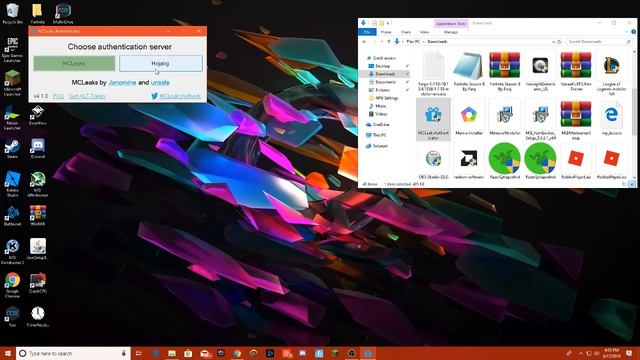Open Task View on the taskbar
640x360 pixels.
tap(138, 353)
